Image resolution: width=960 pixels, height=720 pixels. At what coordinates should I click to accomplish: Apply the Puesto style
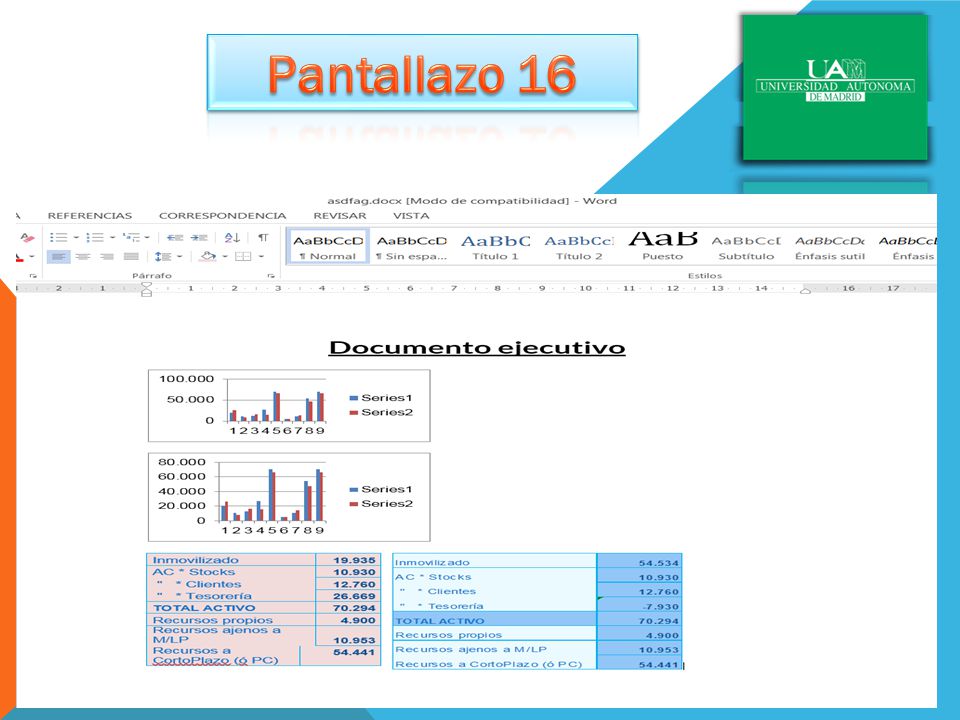(x=662, y=247)
